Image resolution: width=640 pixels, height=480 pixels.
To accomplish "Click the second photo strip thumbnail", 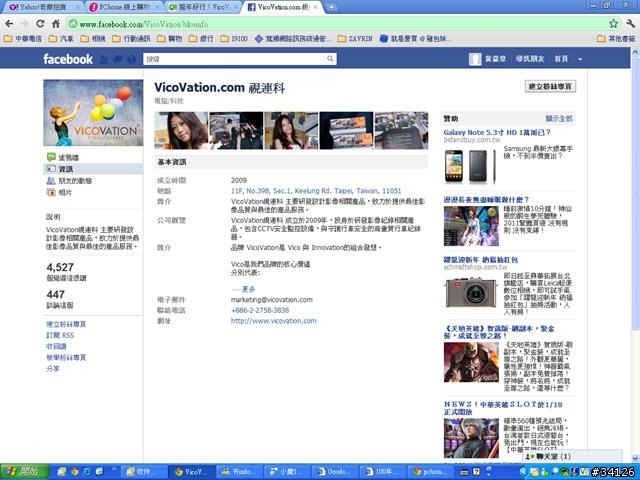I will (x=236, y=131).
